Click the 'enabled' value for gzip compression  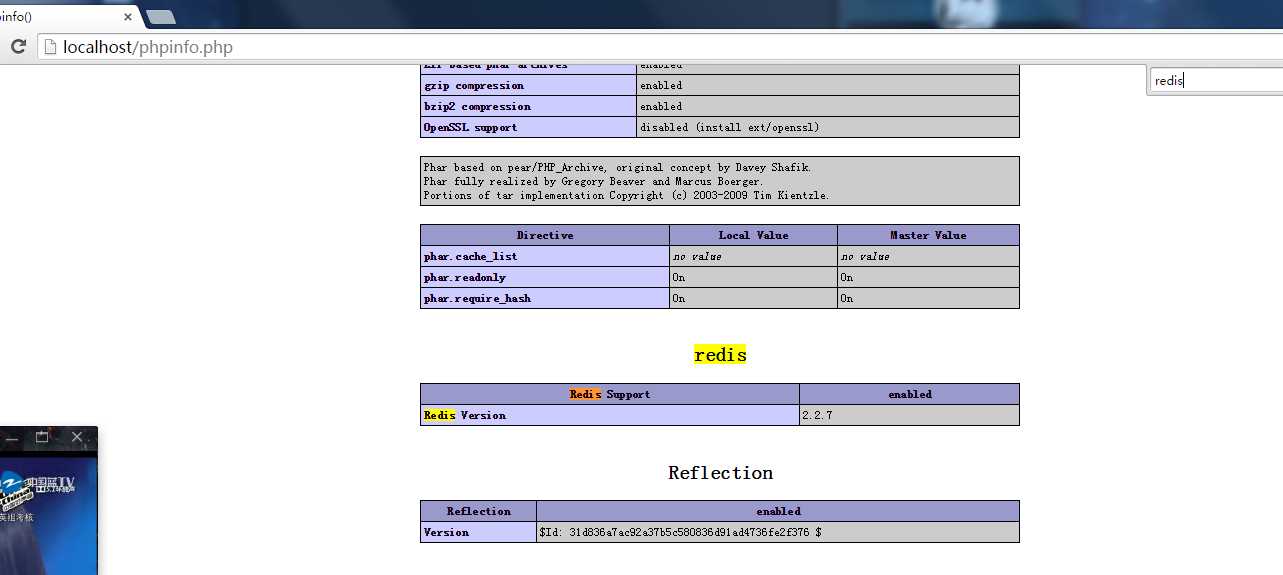828,86
